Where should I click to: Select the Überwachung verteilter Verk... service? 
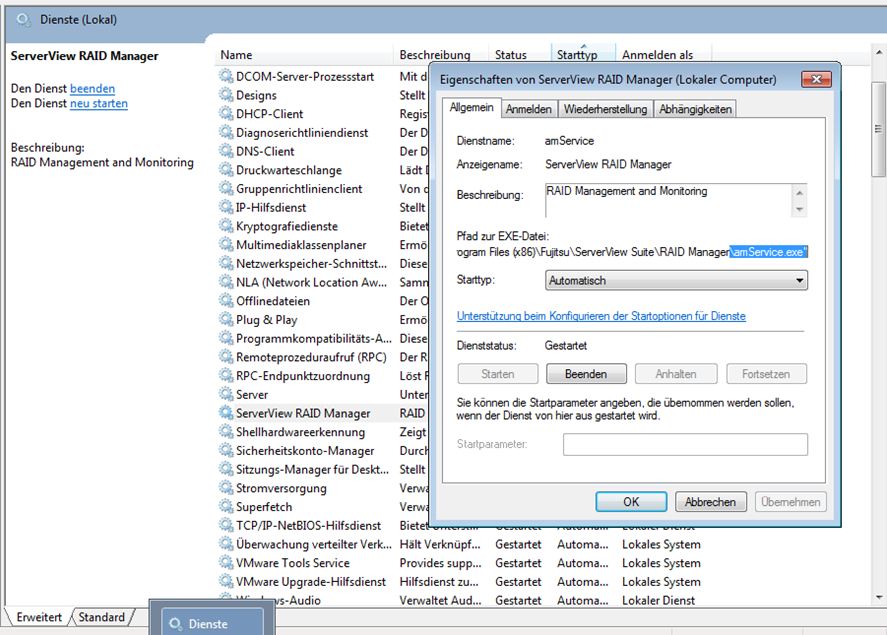460,544
